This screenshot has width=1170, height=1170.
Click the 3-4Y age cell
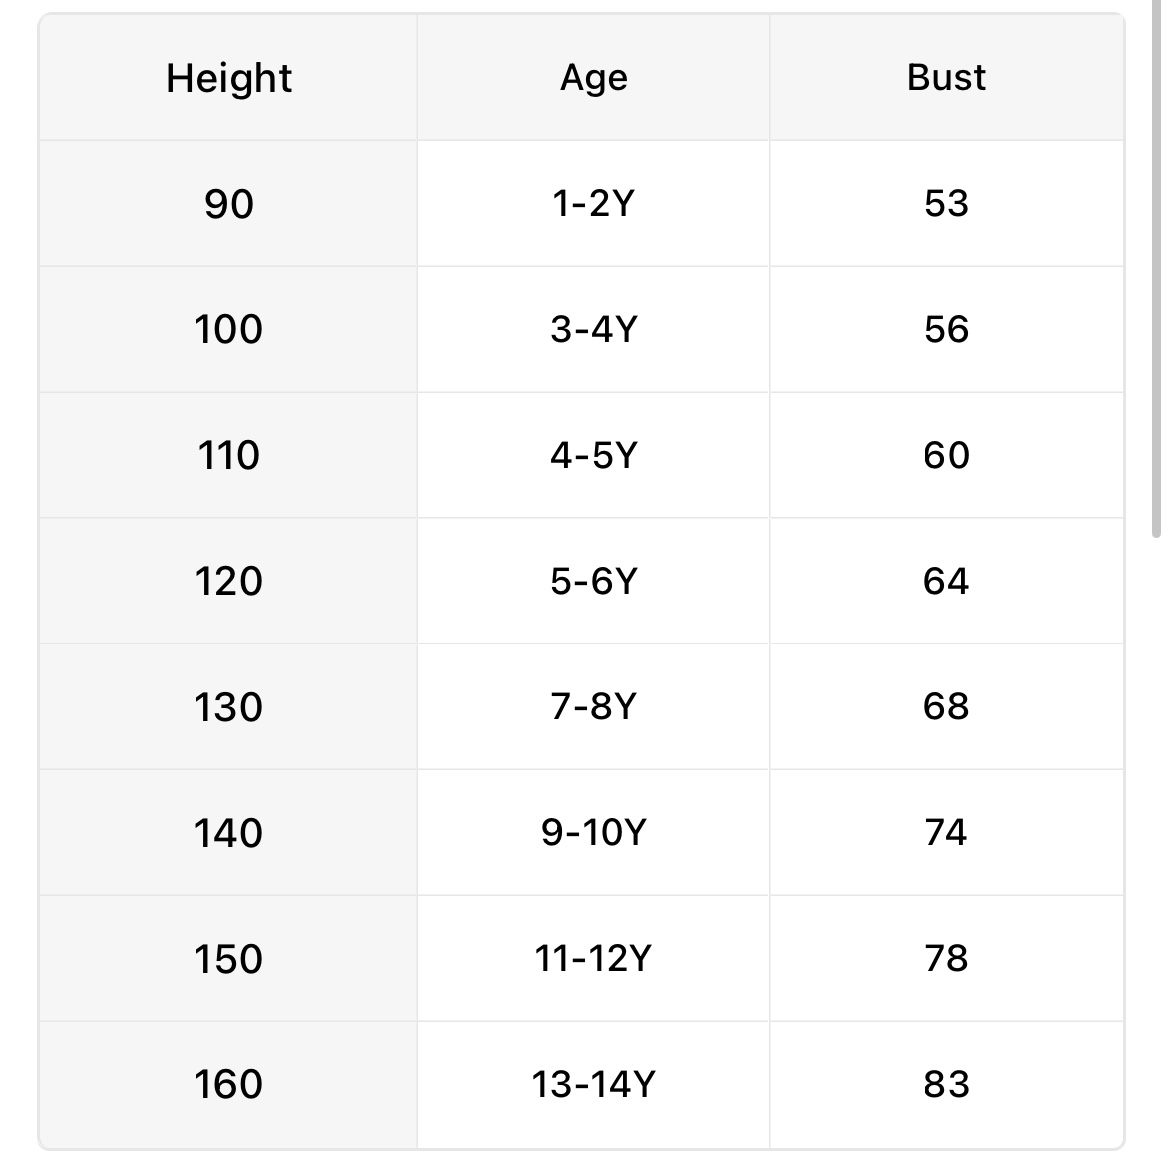pyautogui.click(x=594, y=330)
